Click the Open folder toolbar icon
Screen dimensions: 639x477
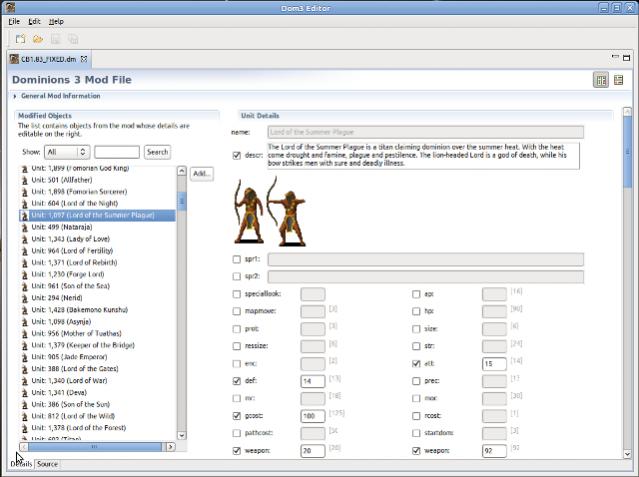tap(37, 39)
